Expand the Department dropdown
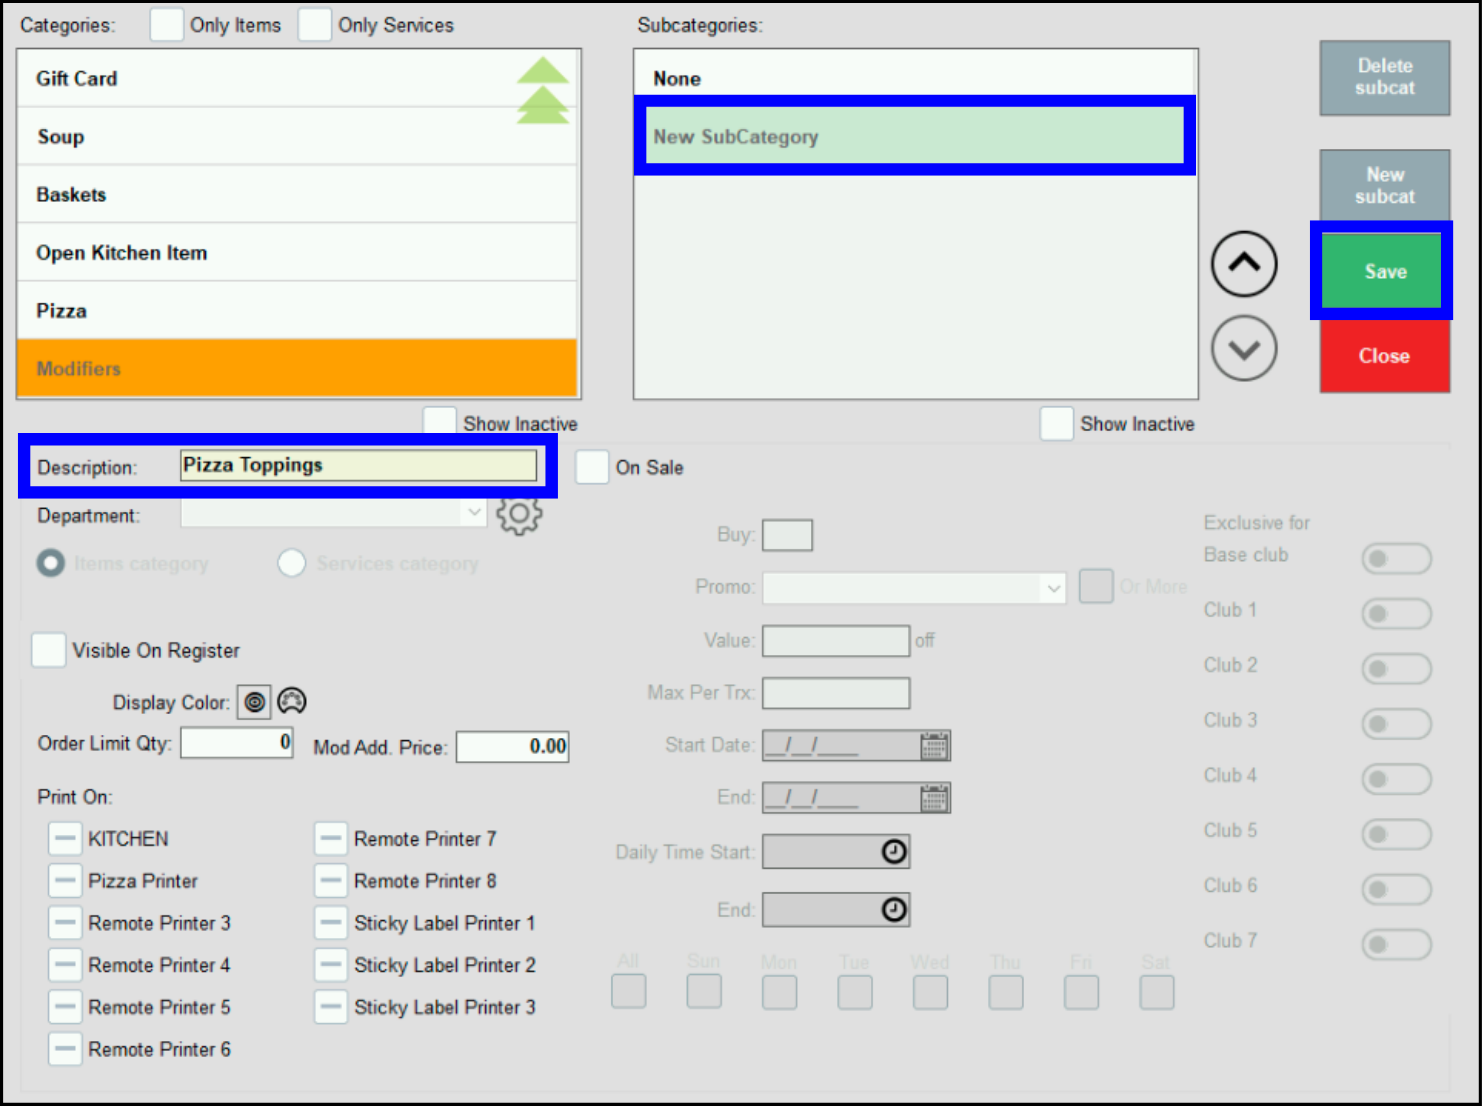Image resolution: width=1484 pixels, height=1109 pixels. pyautogui.click(x=474, y=512)
